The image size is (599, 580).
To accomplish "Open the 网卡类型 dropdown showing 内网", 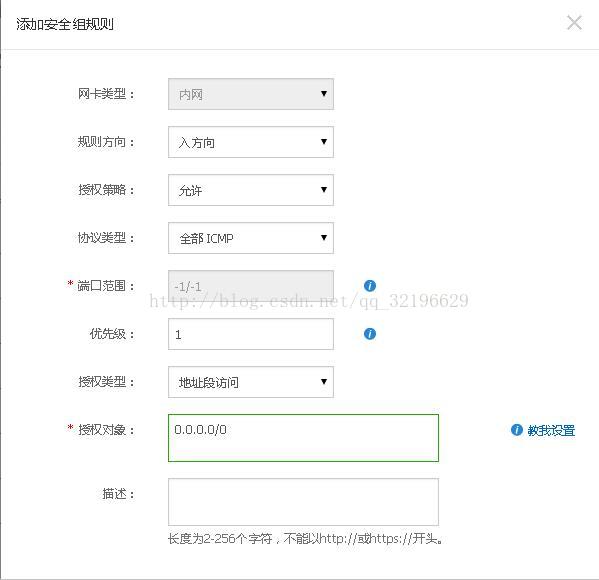I will (251, 94).
